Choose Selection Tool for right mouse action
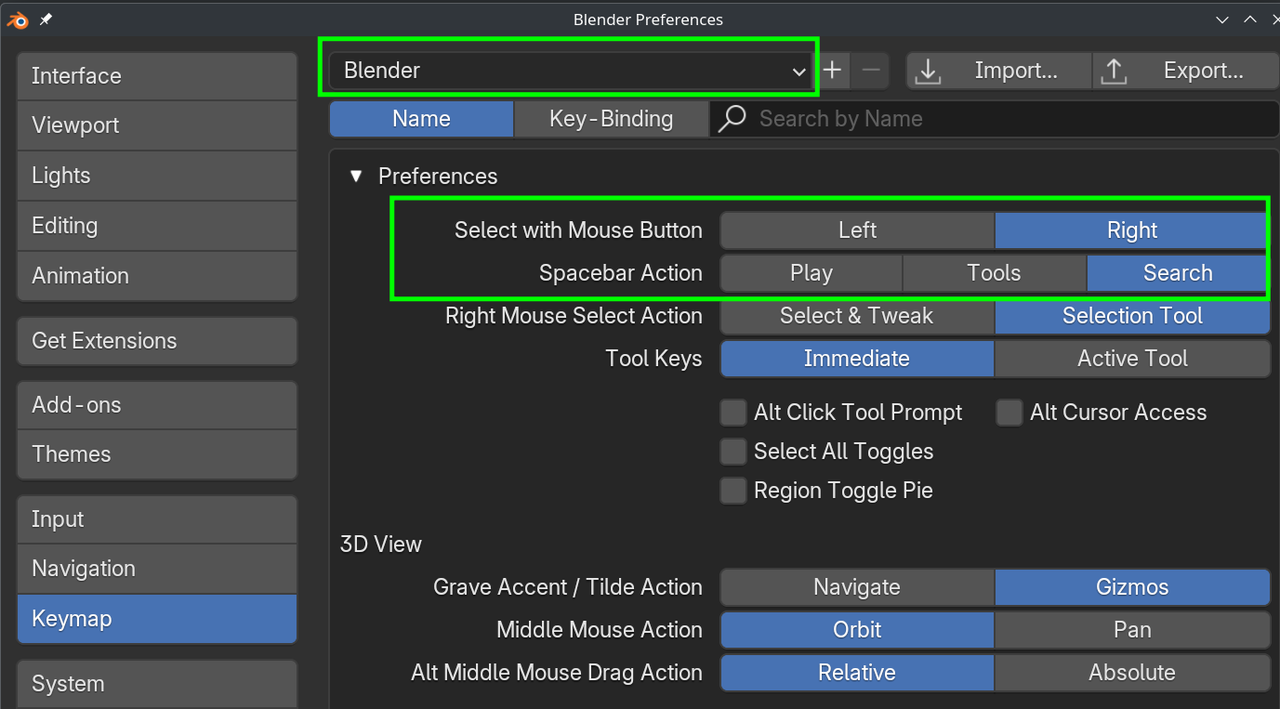This screenshot has height=709, width=1280. (x=1132, y=316)
